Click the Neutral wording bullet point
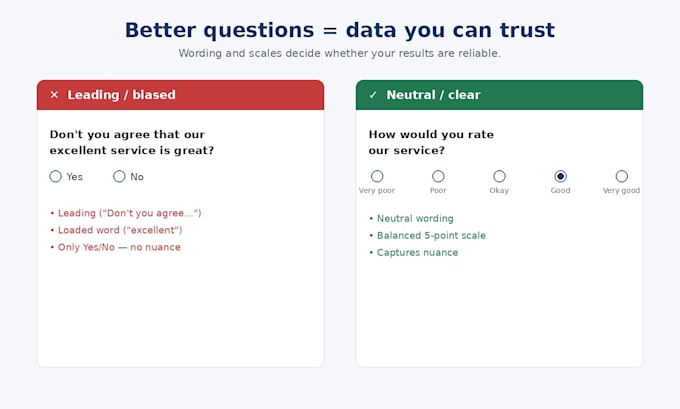The width and height of the screenshot is (680, 409). pyautogui.click(x=411, y=218)
